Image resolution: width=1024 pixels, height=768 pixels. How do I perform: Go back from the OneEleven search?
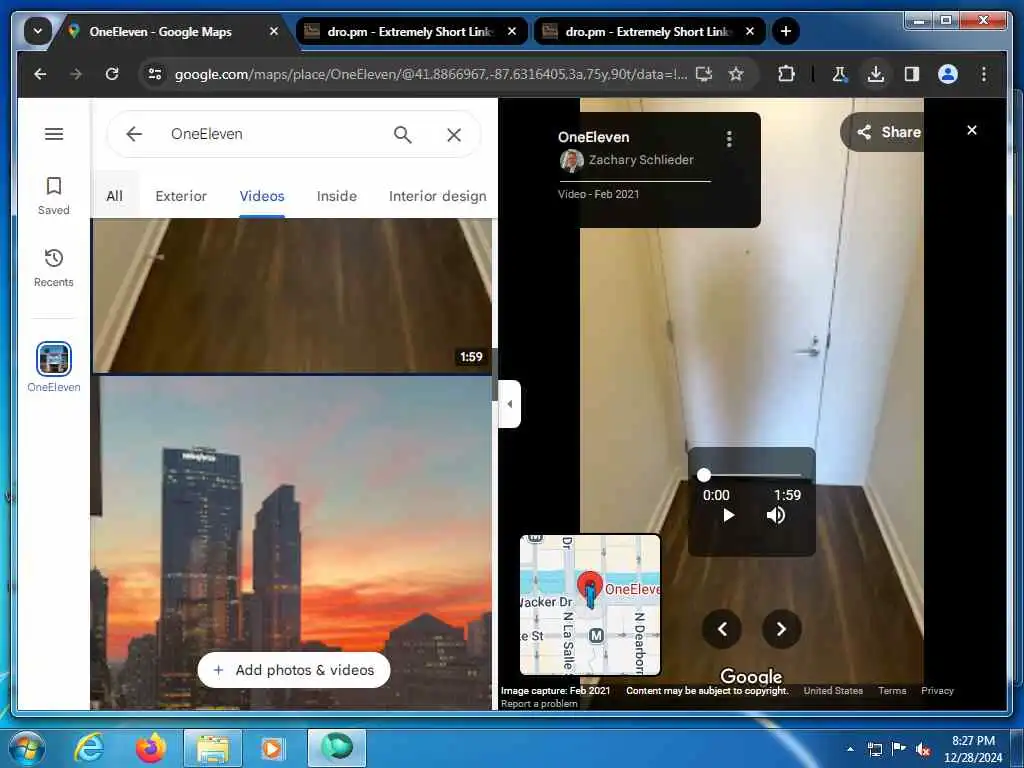134,134
